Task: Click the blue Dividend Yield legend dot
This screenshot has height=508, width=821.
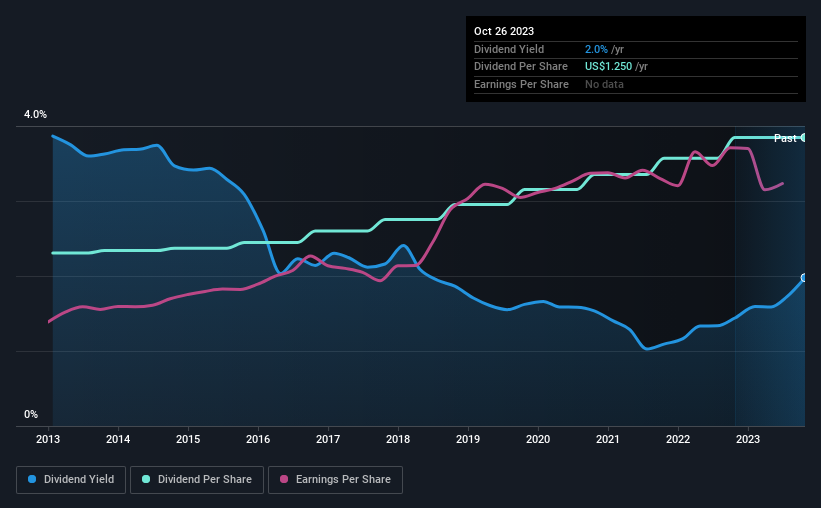Action: pyautogui.click(x=32, y=479)
